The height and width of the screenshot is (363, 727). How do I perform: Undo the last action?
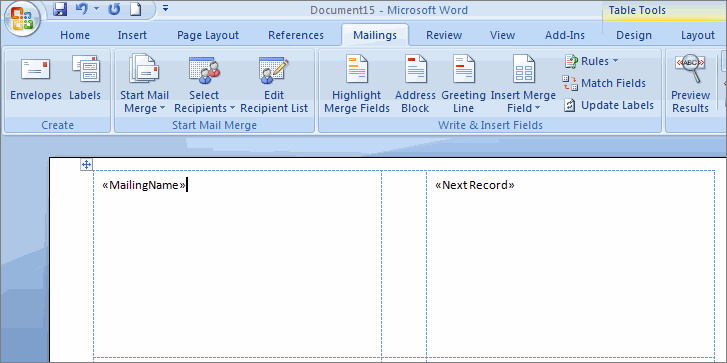click(81, 9)
